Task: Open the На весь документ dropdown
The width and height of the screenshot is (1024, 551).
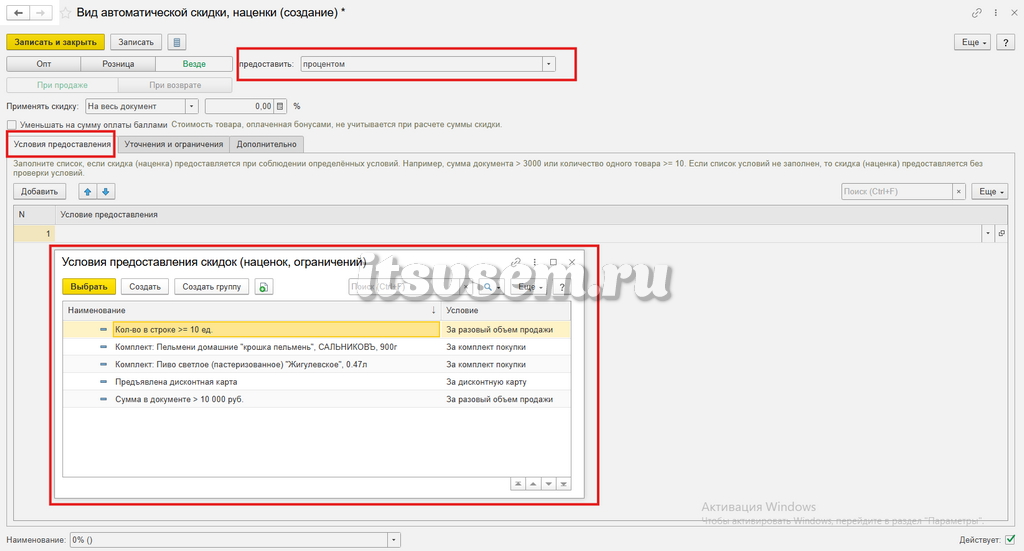Action: coord(191,106)
